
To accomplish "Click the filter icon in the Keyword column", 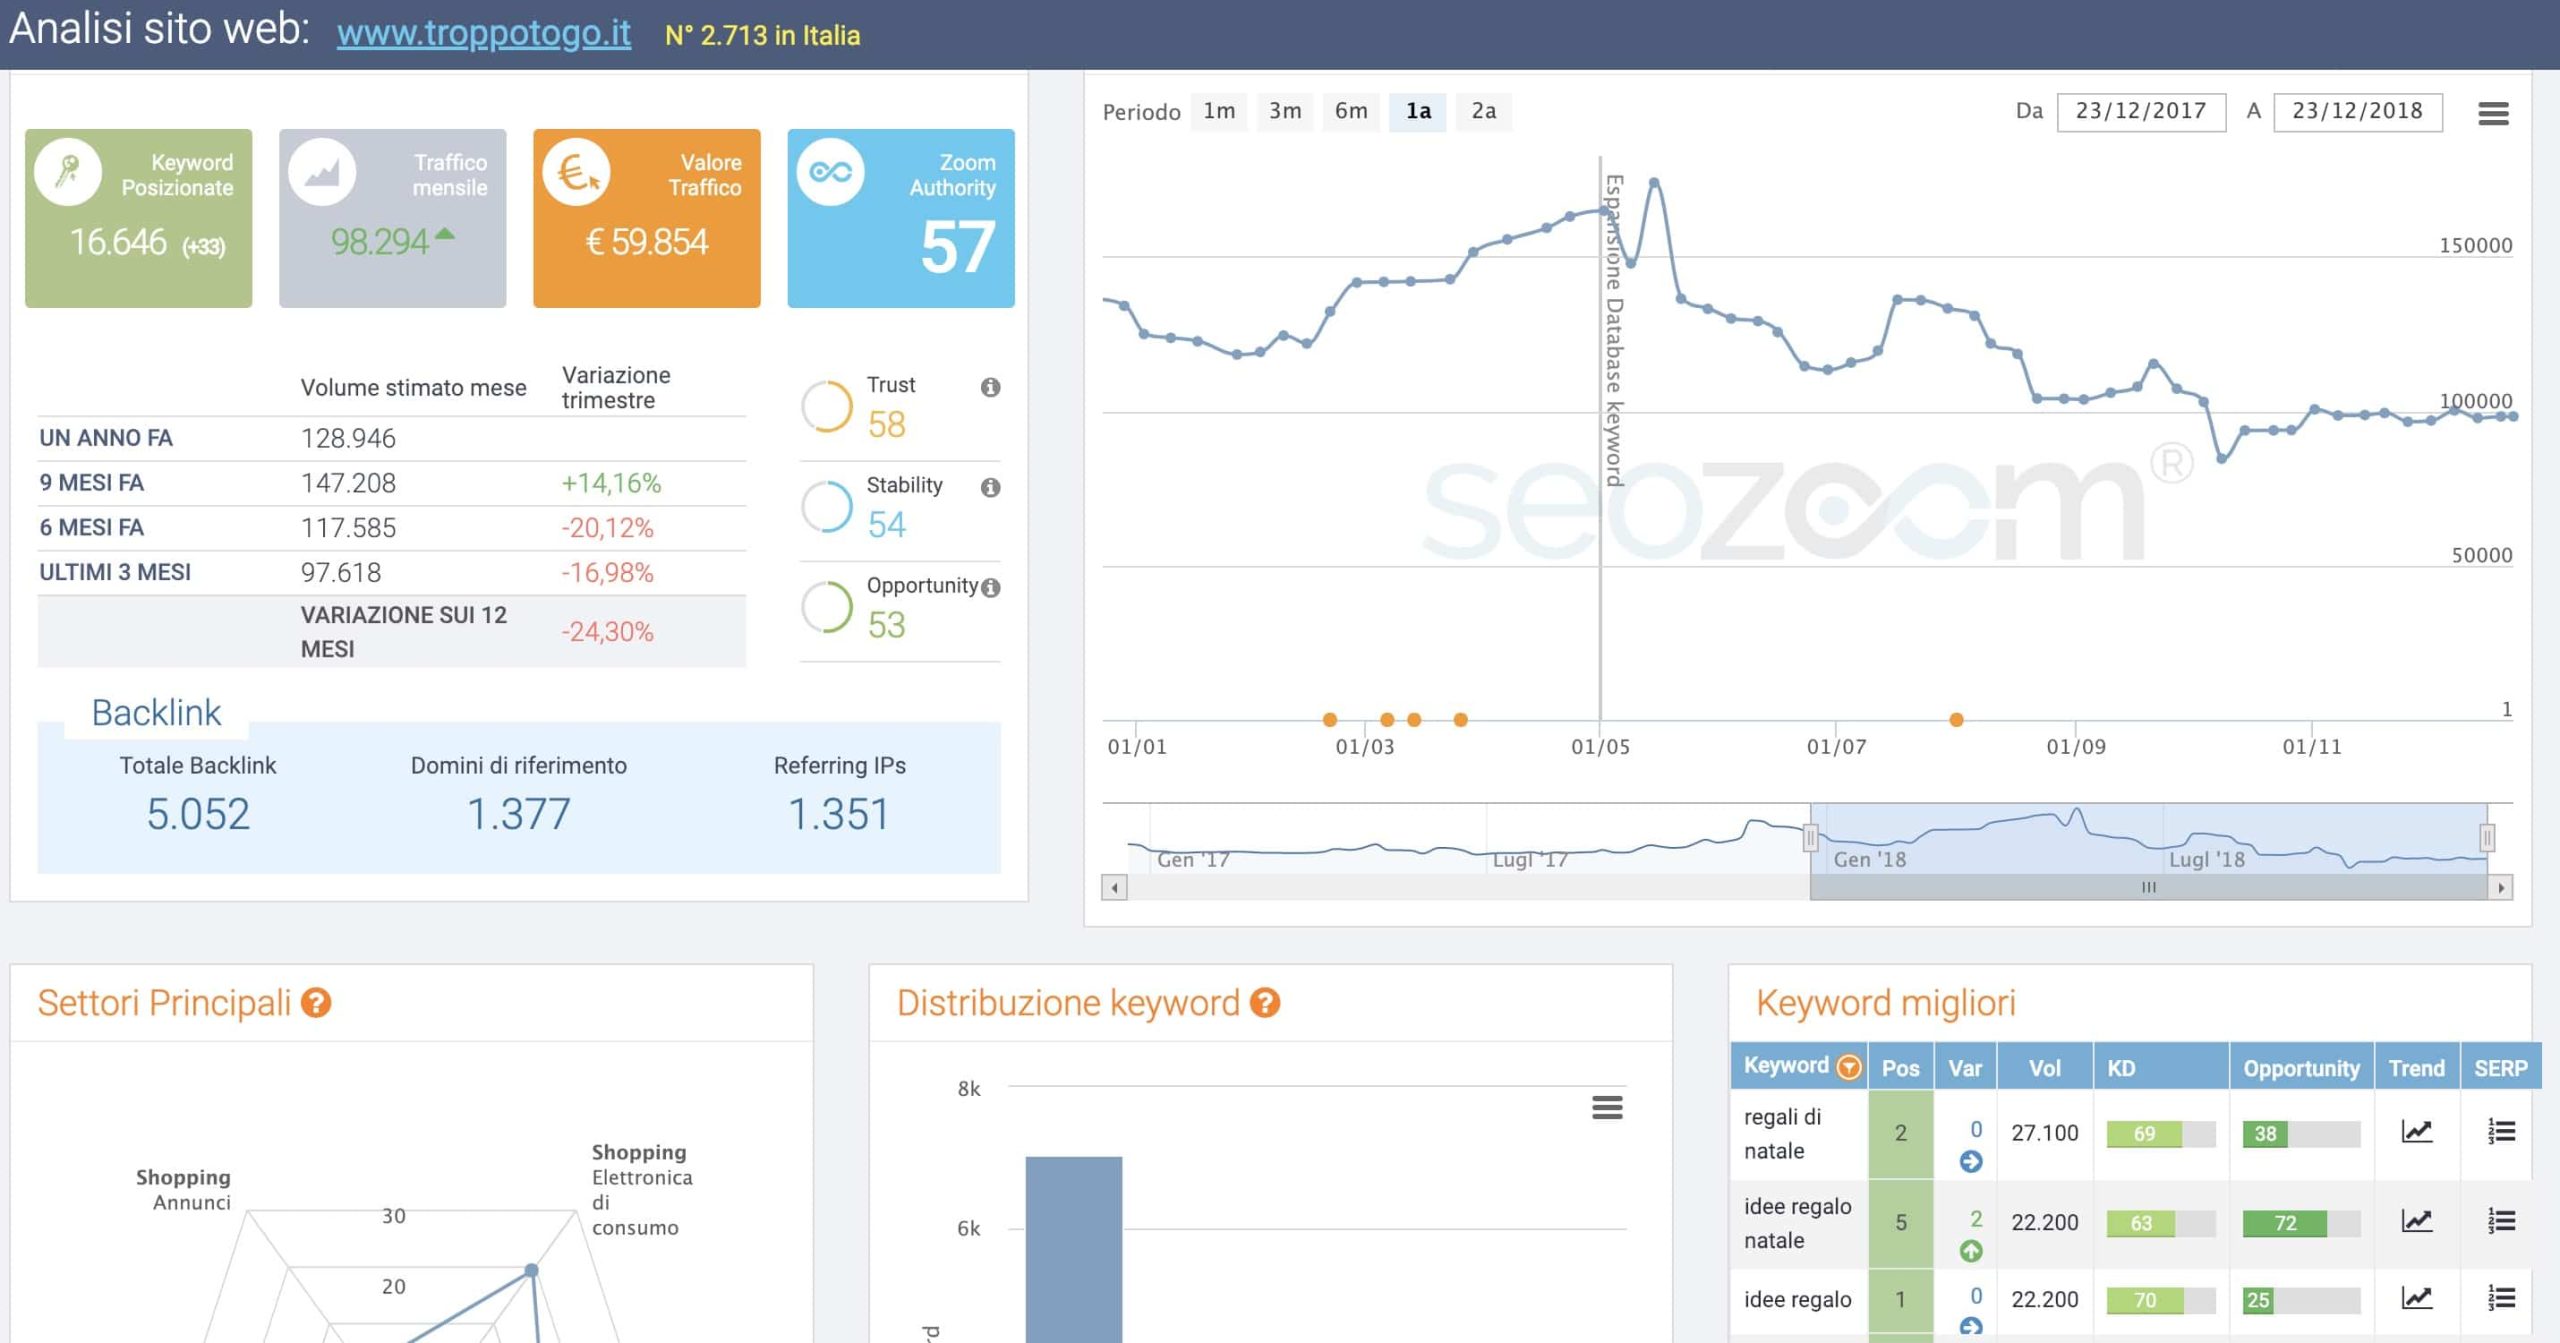I will pyautogui.click(x=1850, y=1067).
